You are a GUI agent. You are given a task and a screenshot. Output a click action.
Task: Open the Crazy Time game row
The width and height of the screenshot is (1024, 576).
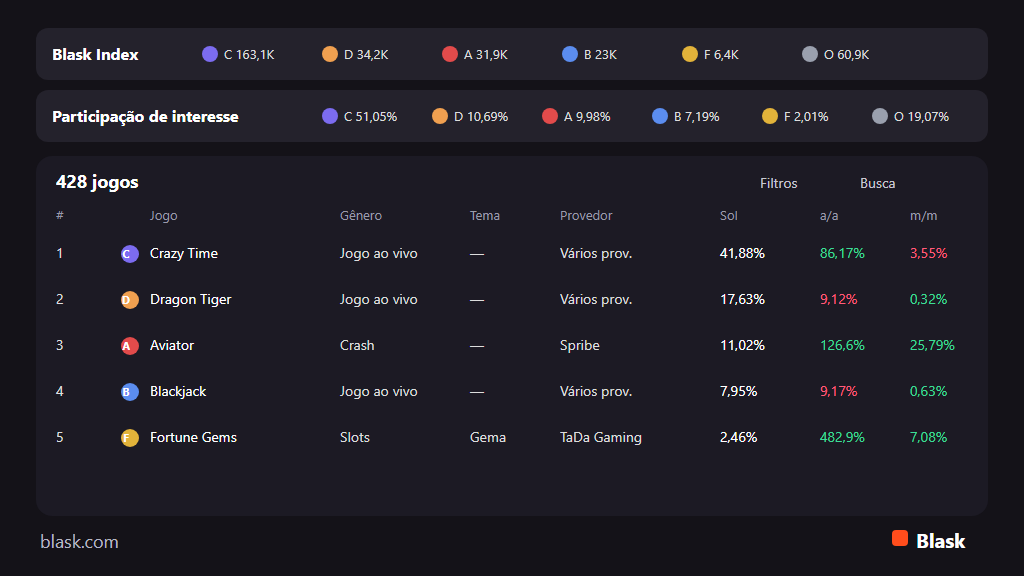(511, 253)
